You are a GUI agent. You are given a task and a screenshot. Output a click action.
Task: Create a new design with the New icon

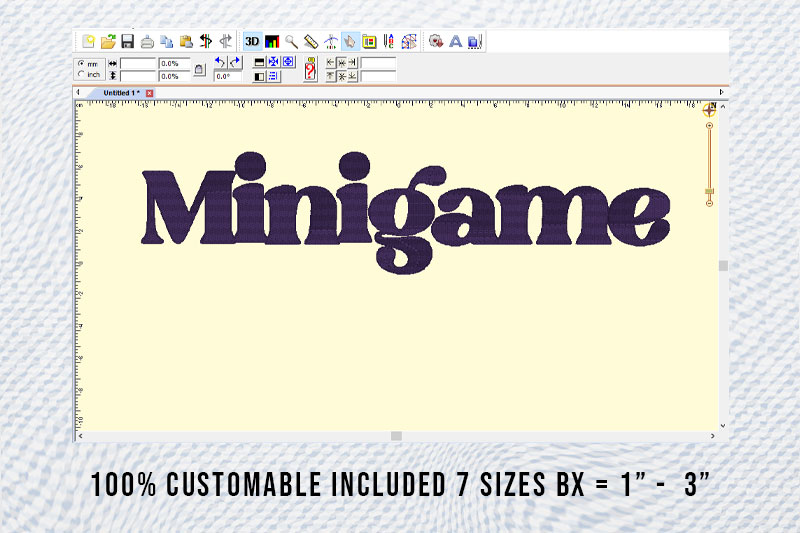(x=88, y=41)
